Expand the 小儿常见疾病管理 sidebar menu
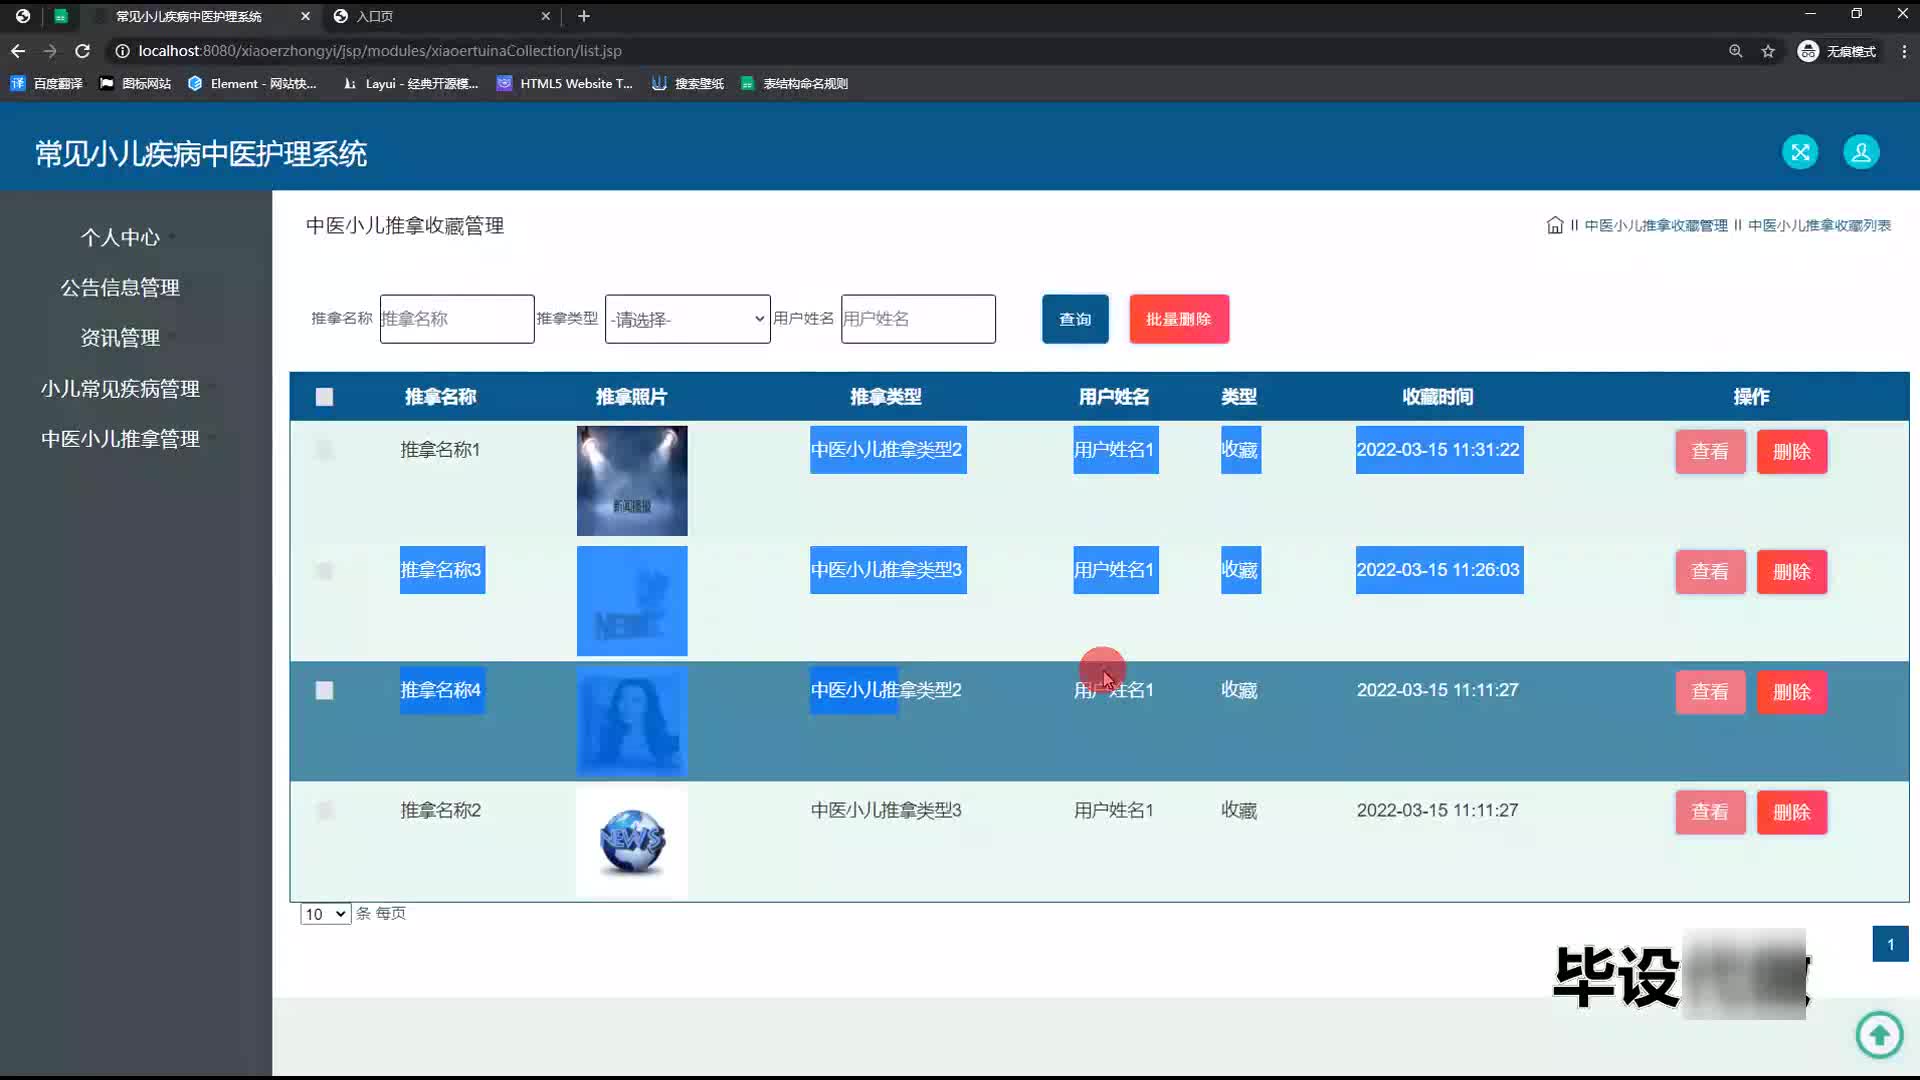This screenshot has height=1080, width=1920. click(x=120, y=389)
